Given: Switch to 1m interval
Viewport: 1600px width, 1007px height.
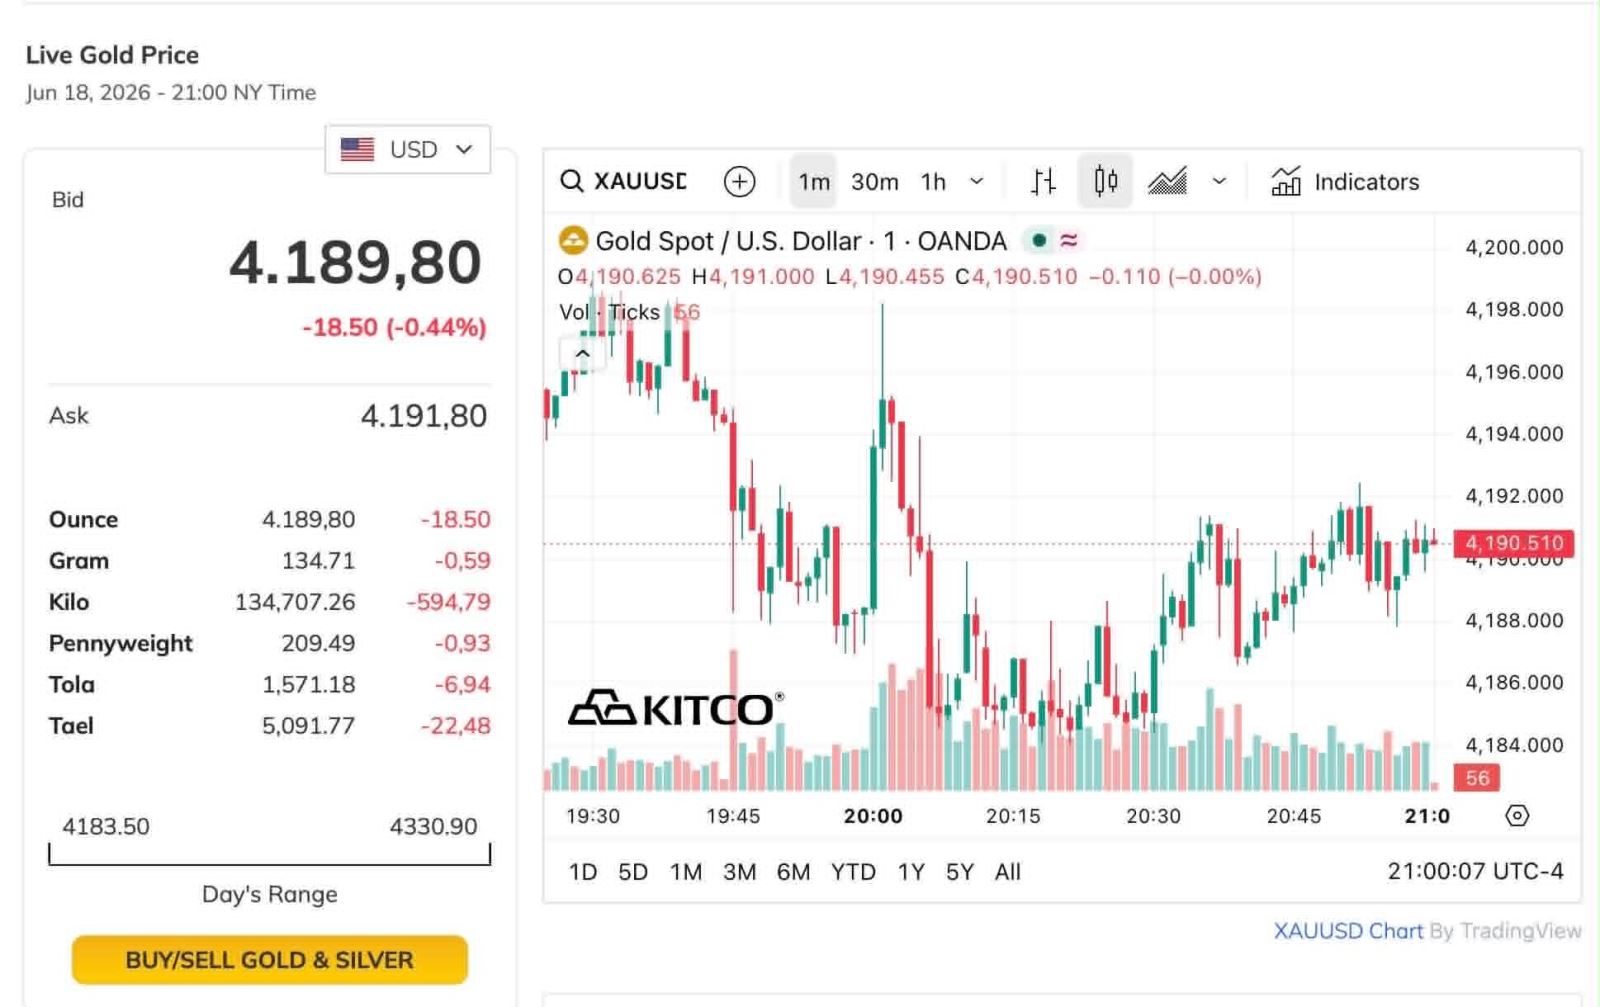Looking at the screenshot, I should 814,181.
